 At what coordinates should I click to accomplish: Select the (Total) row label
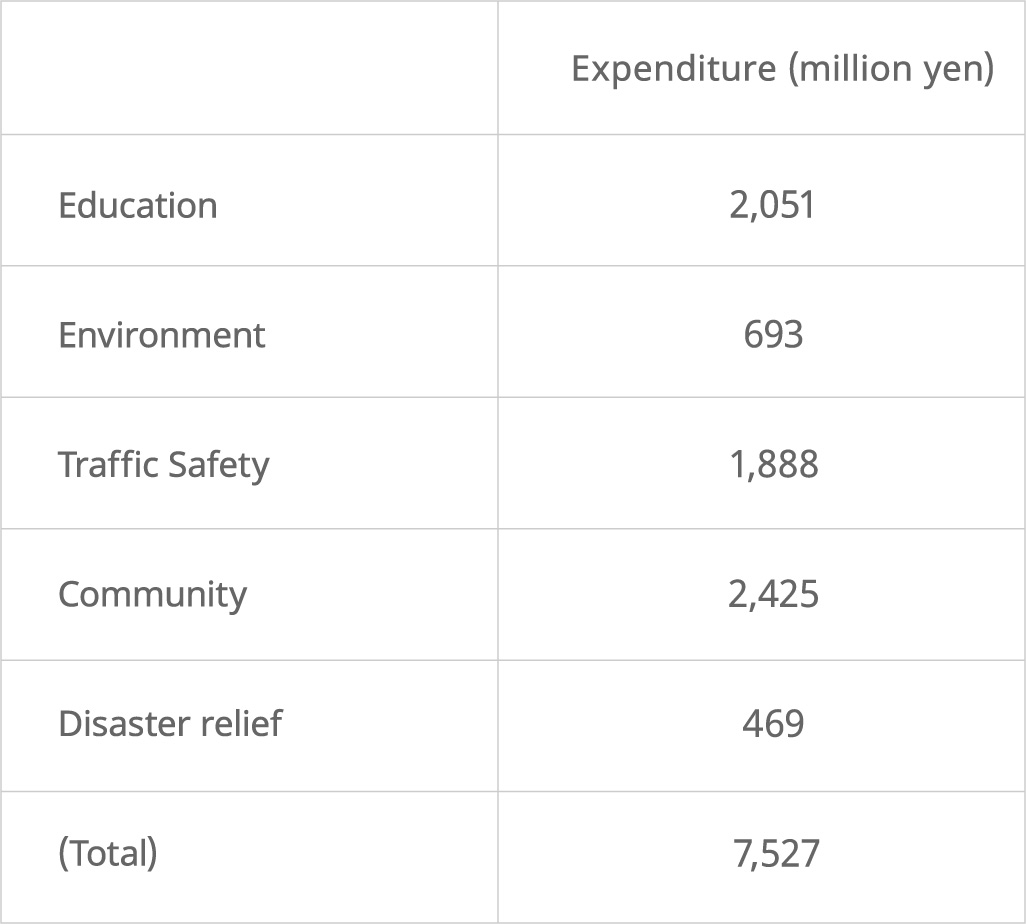pos(107,853)
